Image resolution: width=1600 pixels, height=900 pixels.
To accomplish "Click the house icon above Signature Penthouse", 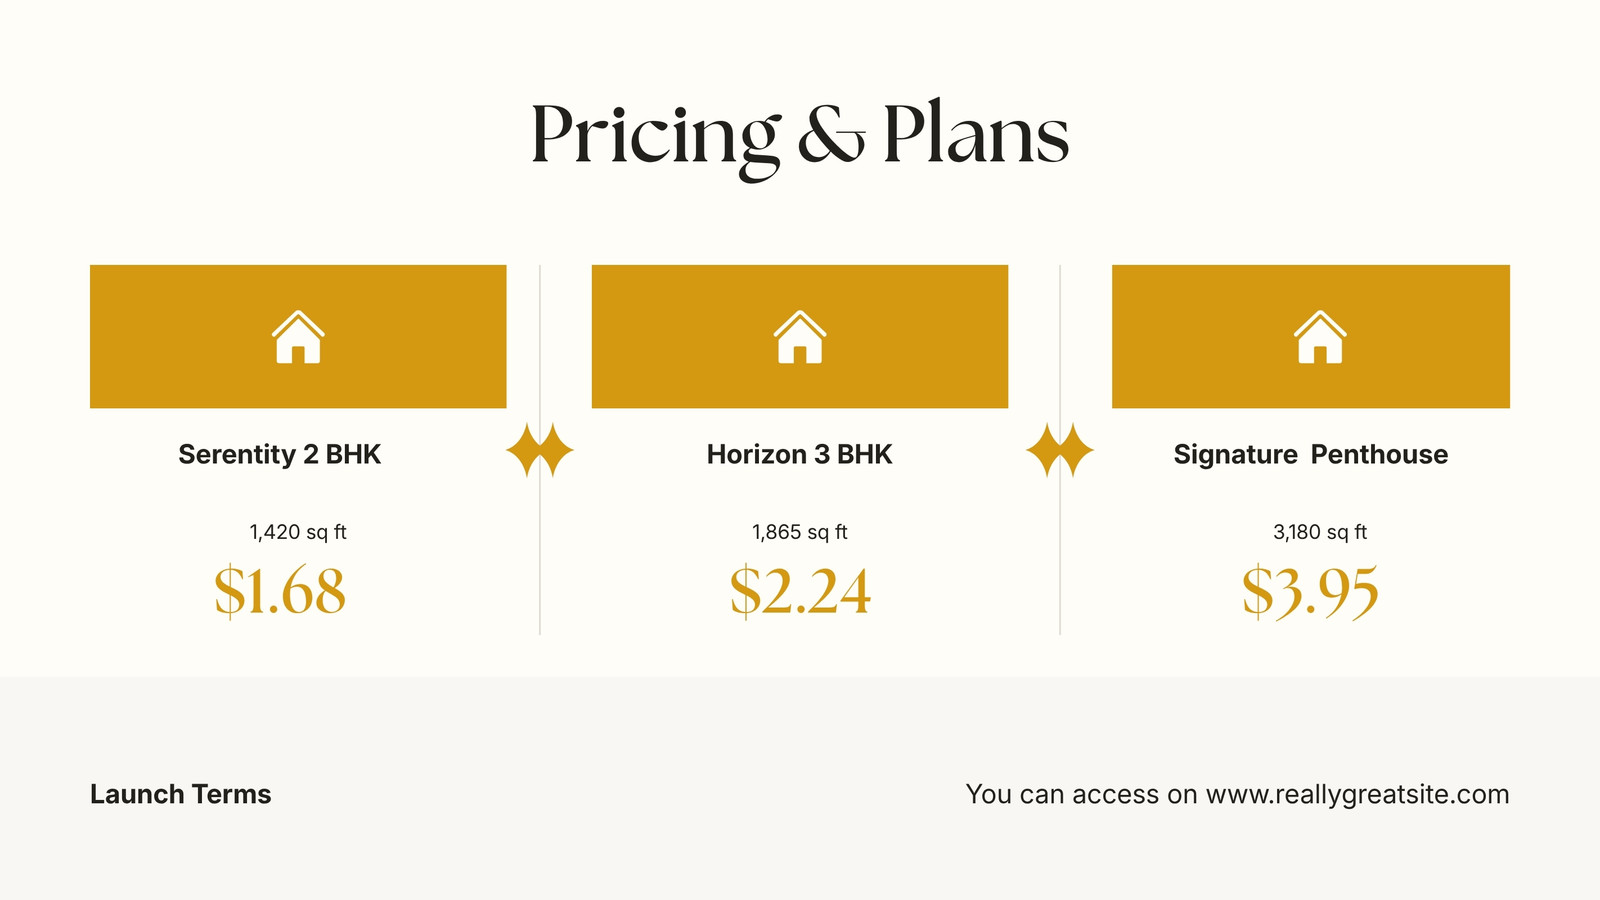I will click(1320, 337).
